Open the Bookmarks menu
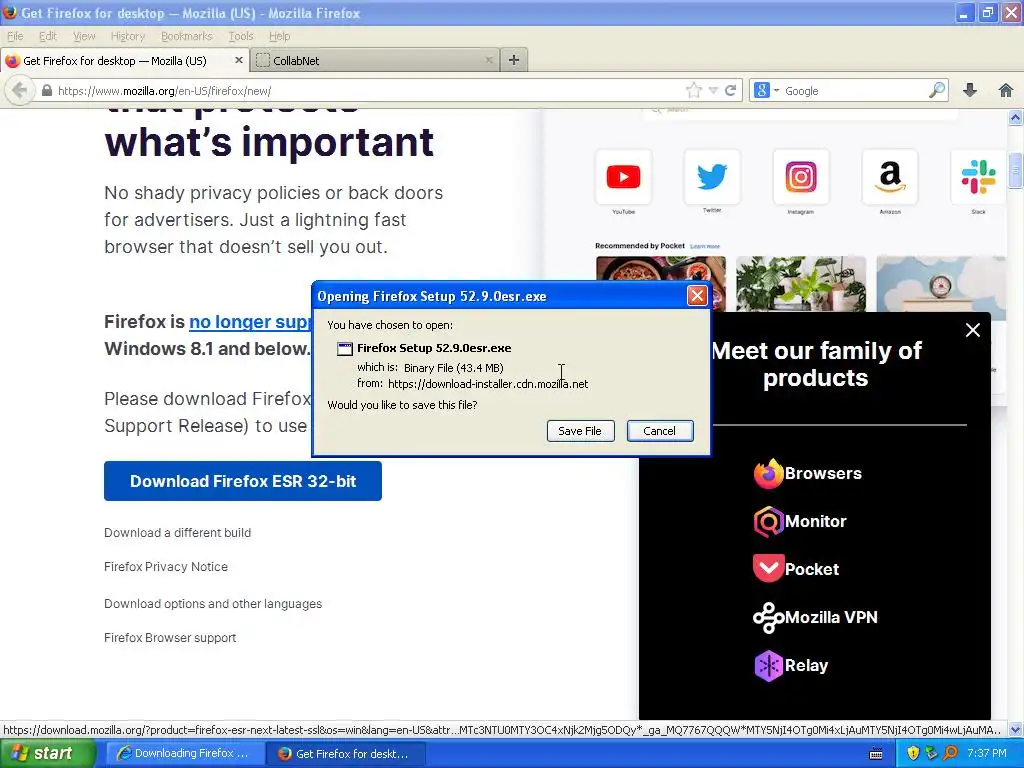This screenshot has width=1024, height=768. 187,36
